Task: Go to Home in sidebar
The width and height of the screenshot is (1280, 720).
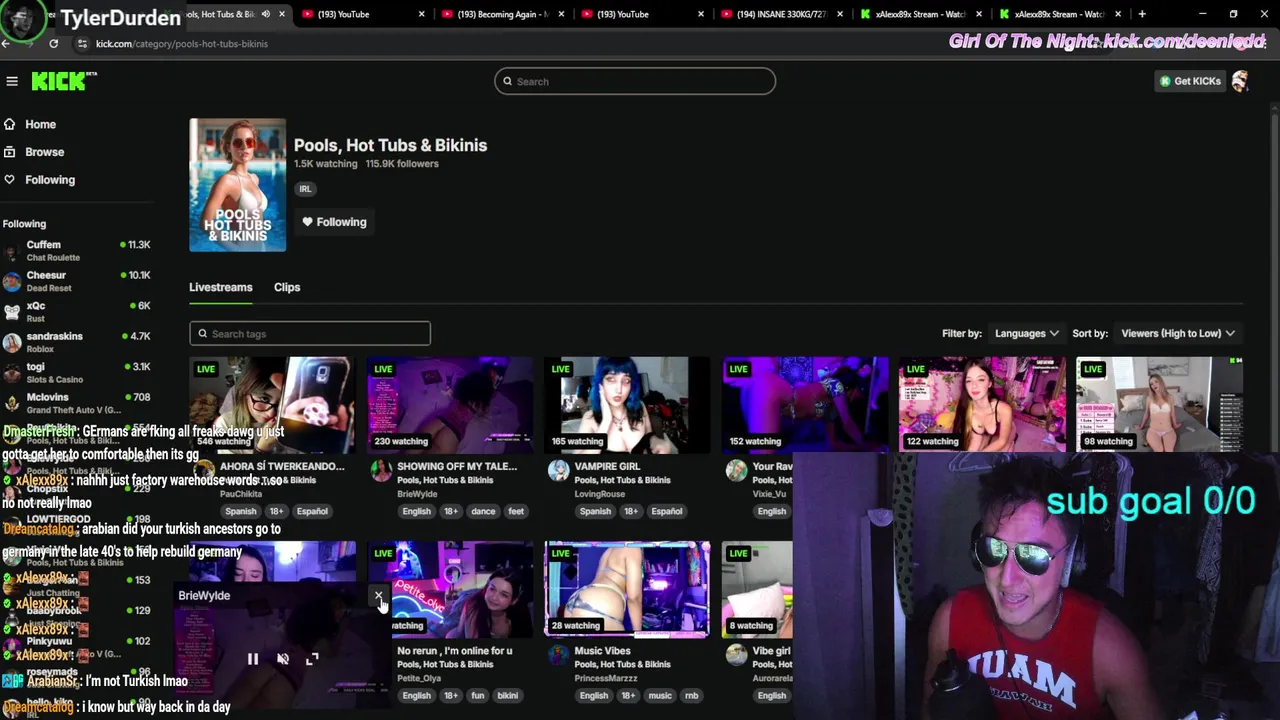Action: tap(40, 124)
